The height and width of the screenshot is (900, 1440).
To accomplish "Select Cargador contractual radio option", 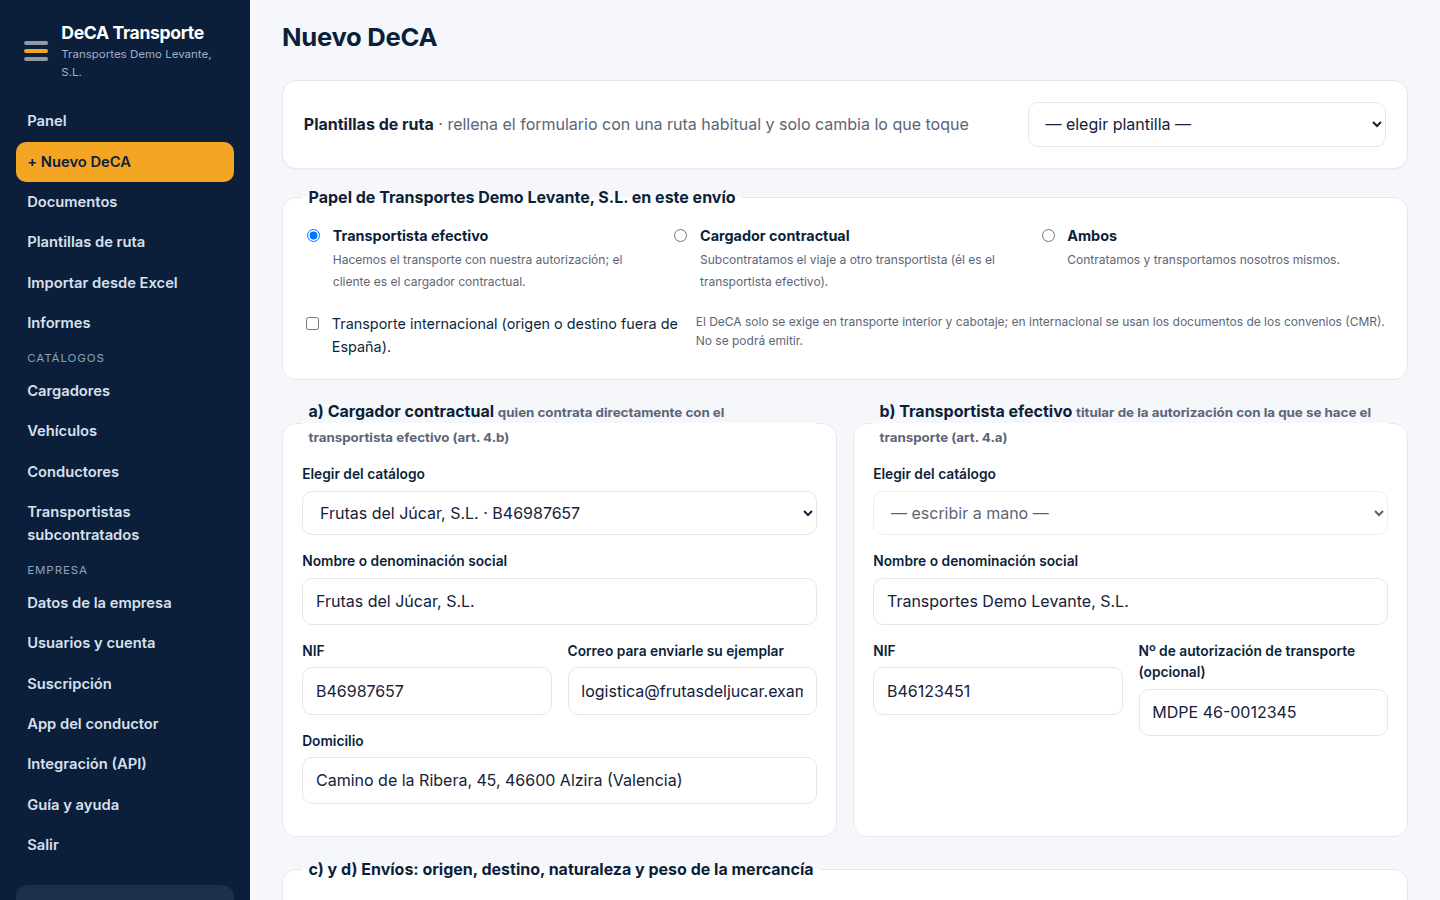I will [680, 236].
